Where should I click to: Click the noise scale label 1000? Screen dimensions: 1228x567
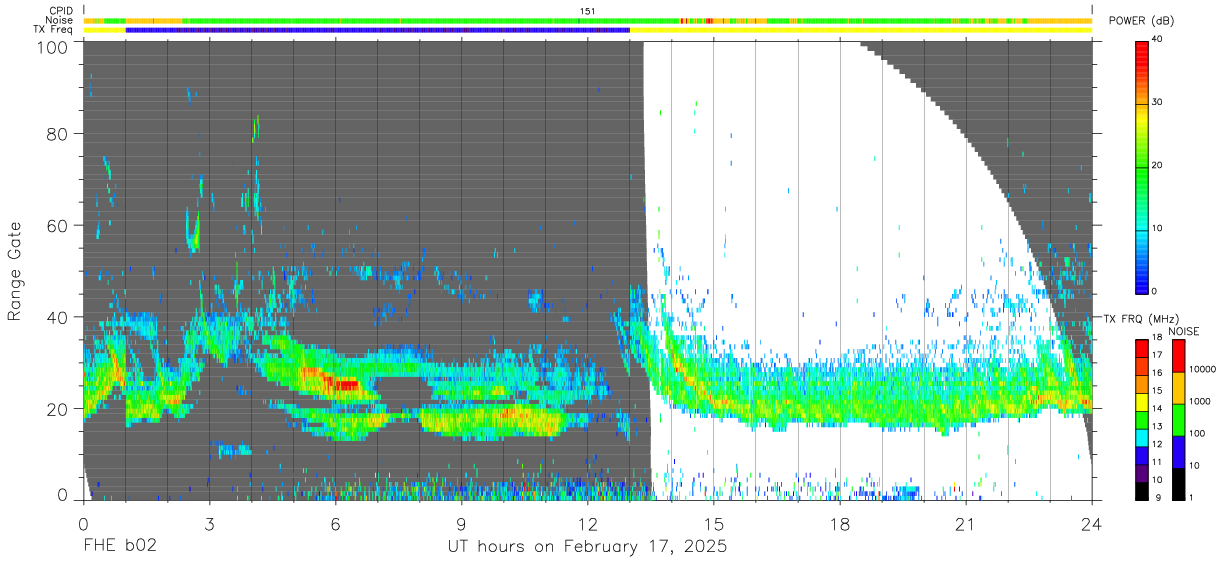pyautogui.click(x=1201, y=401)
